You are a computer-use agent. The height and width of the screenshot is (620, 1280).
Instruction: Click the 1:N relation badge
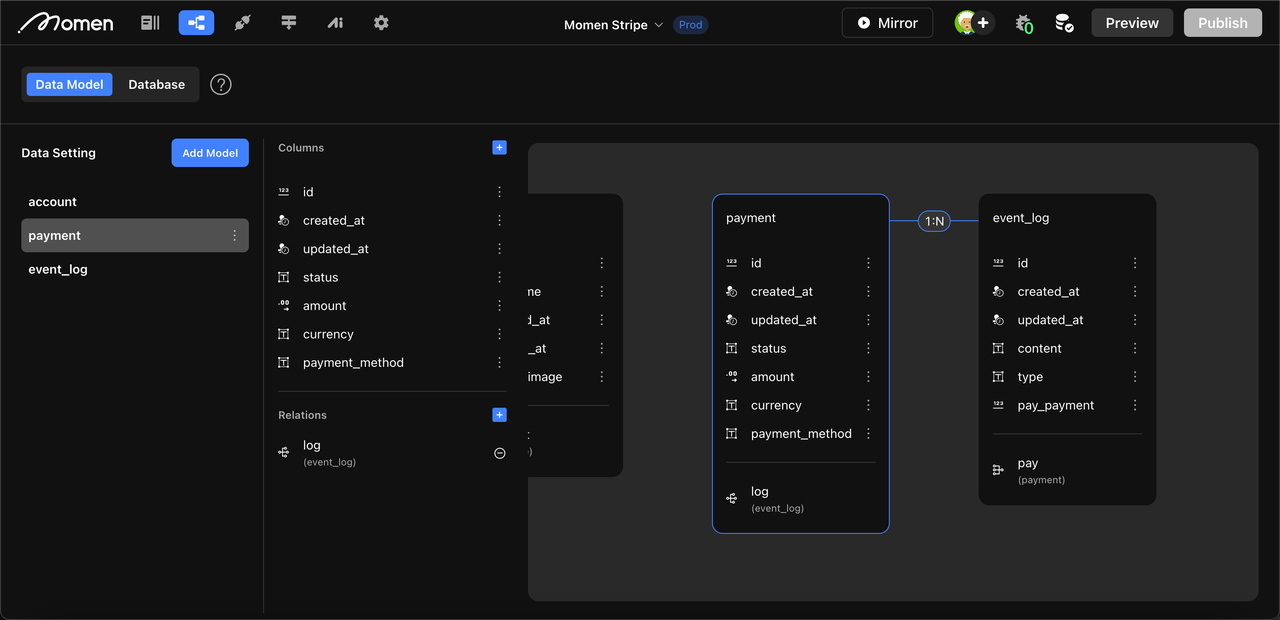(x=934, y=221)
